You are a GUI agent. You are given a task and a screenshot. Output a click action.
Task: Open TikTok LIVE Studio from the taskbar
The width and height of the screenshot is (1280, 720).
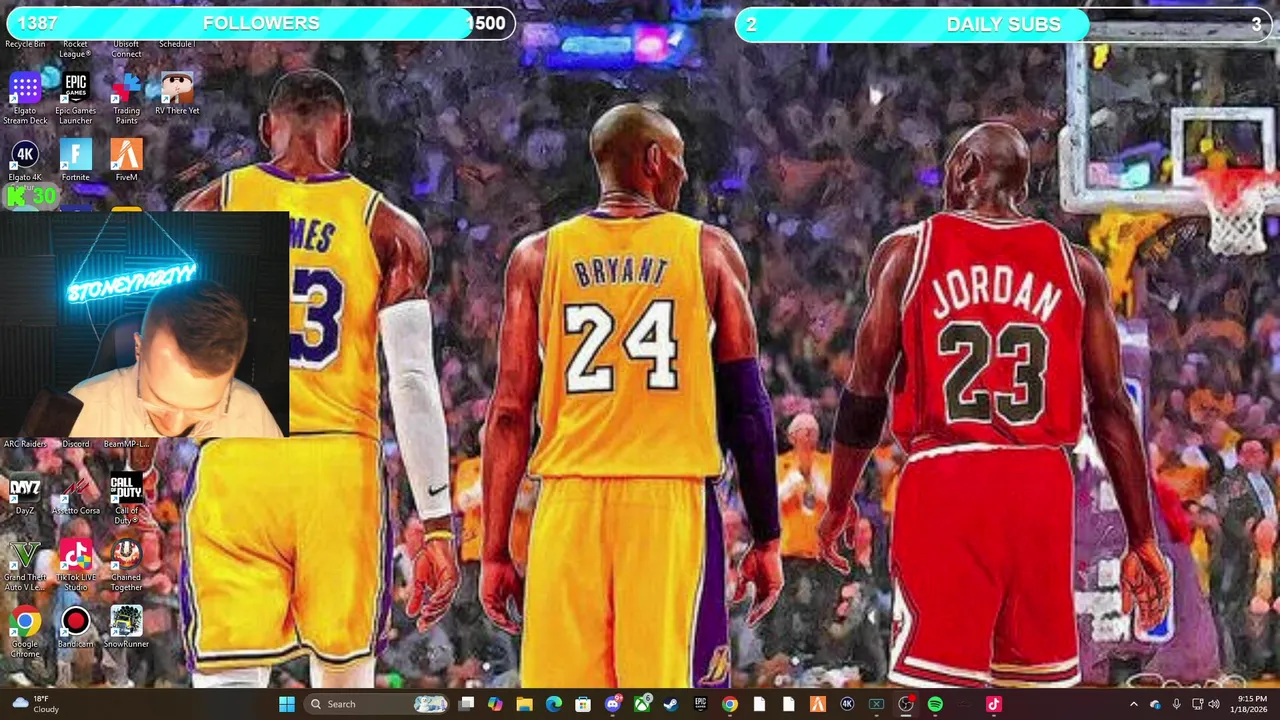click(x=994, y=704)
